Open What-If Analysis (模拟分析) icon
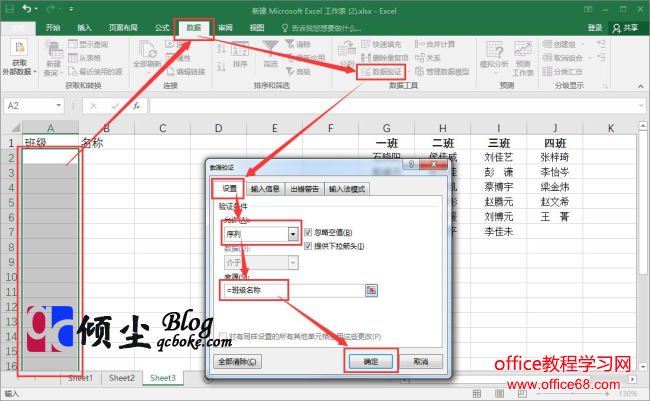650x401 pixels. point(494,50)
